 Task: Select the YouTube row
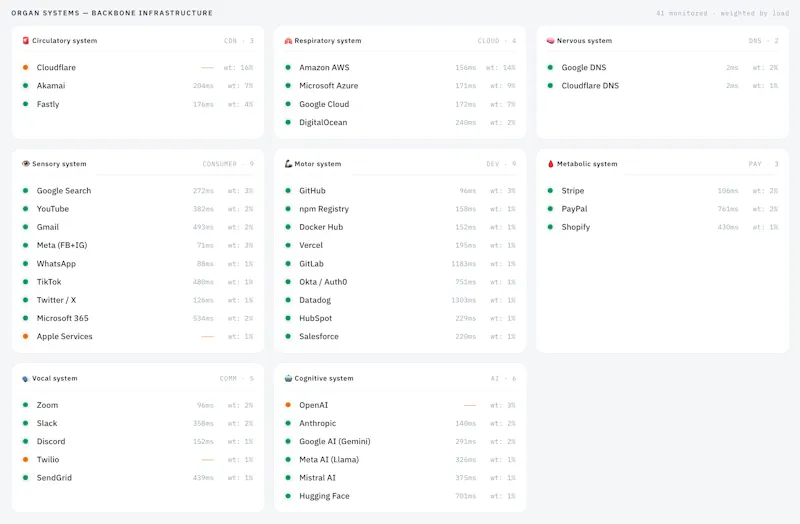(138, 209)
